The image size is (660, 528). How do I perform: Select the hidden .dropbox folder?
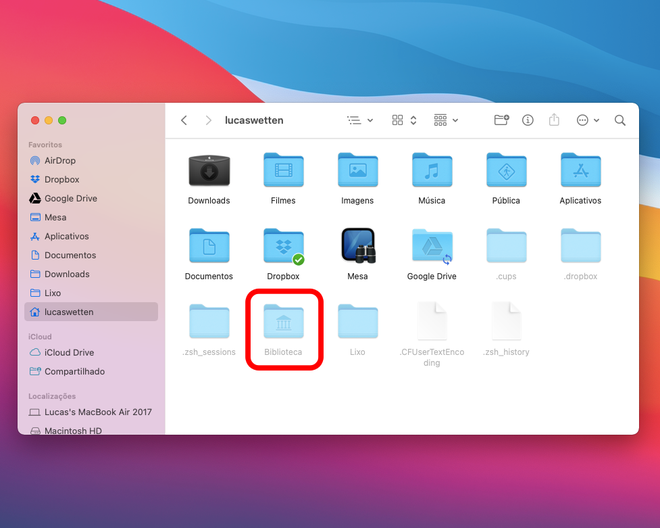click(x=580, y=246)
